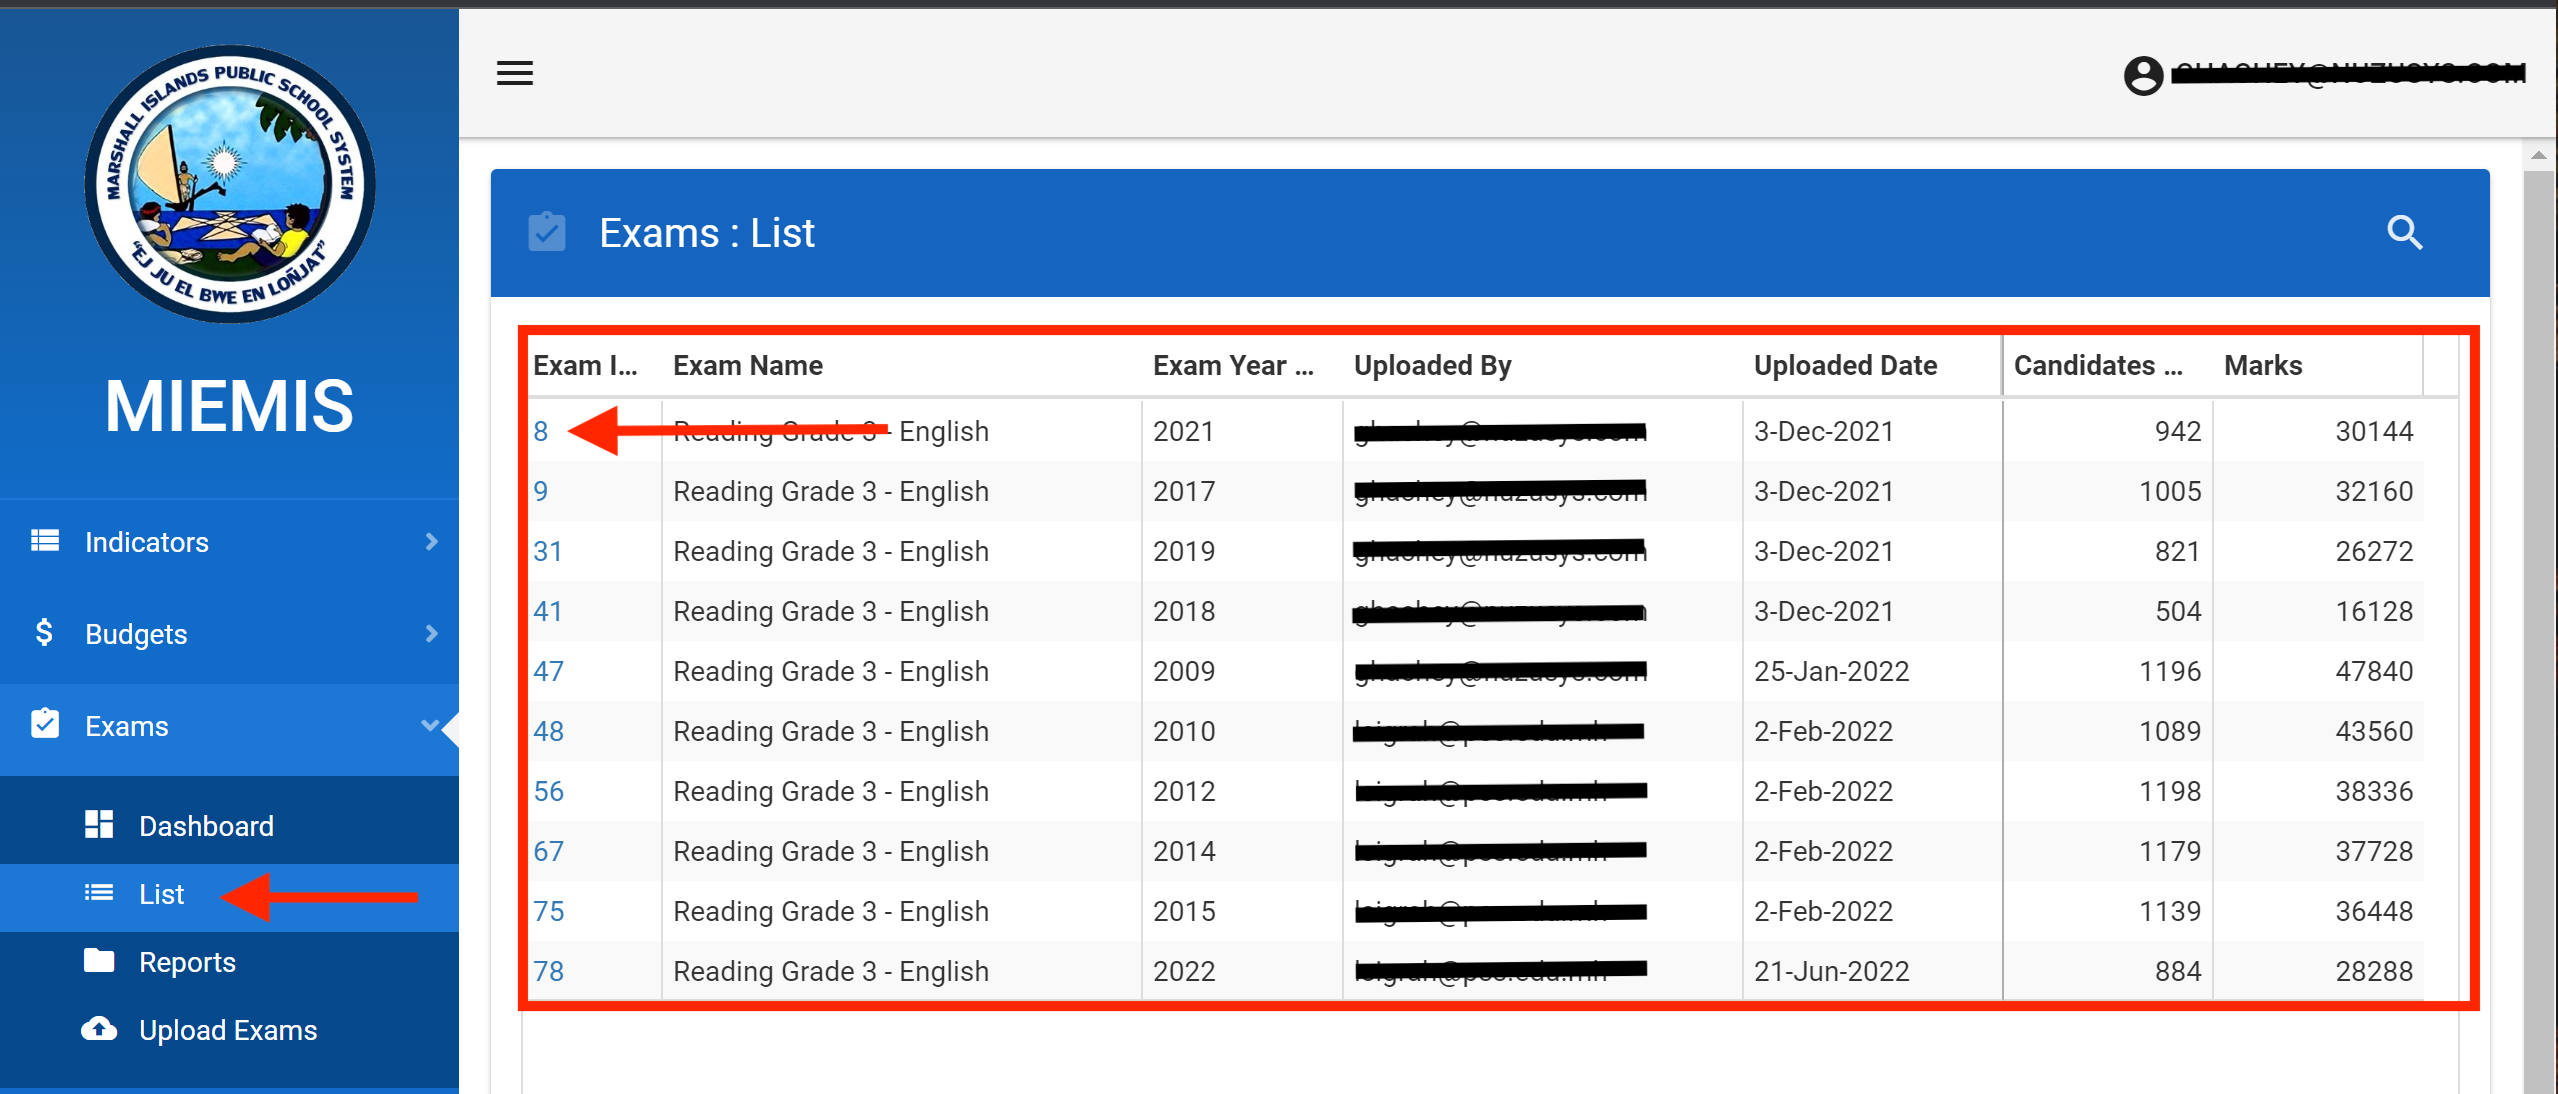Expand the Budgets menu chevron
This screenshot has width=2558, height=1094.
pos(431,633)
